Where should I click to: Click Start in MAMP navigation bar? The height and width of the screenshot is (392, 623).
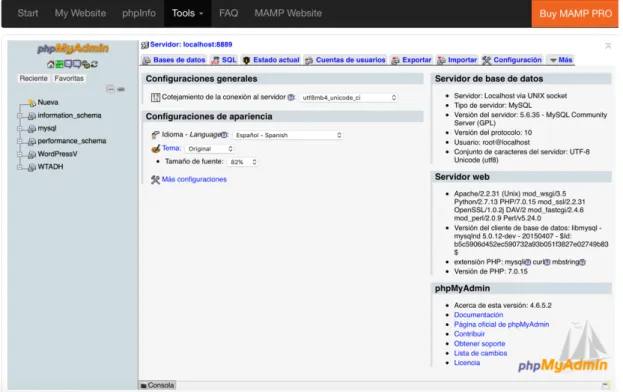pos(28,13)
